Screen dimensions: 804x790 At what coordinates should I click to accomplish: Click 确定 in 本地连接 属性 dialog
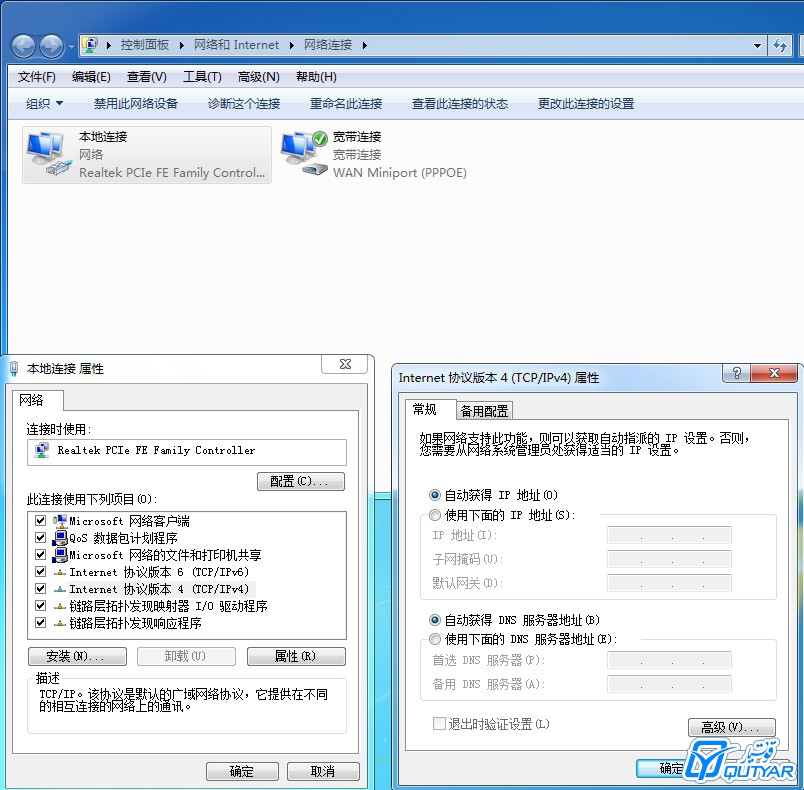243,771
